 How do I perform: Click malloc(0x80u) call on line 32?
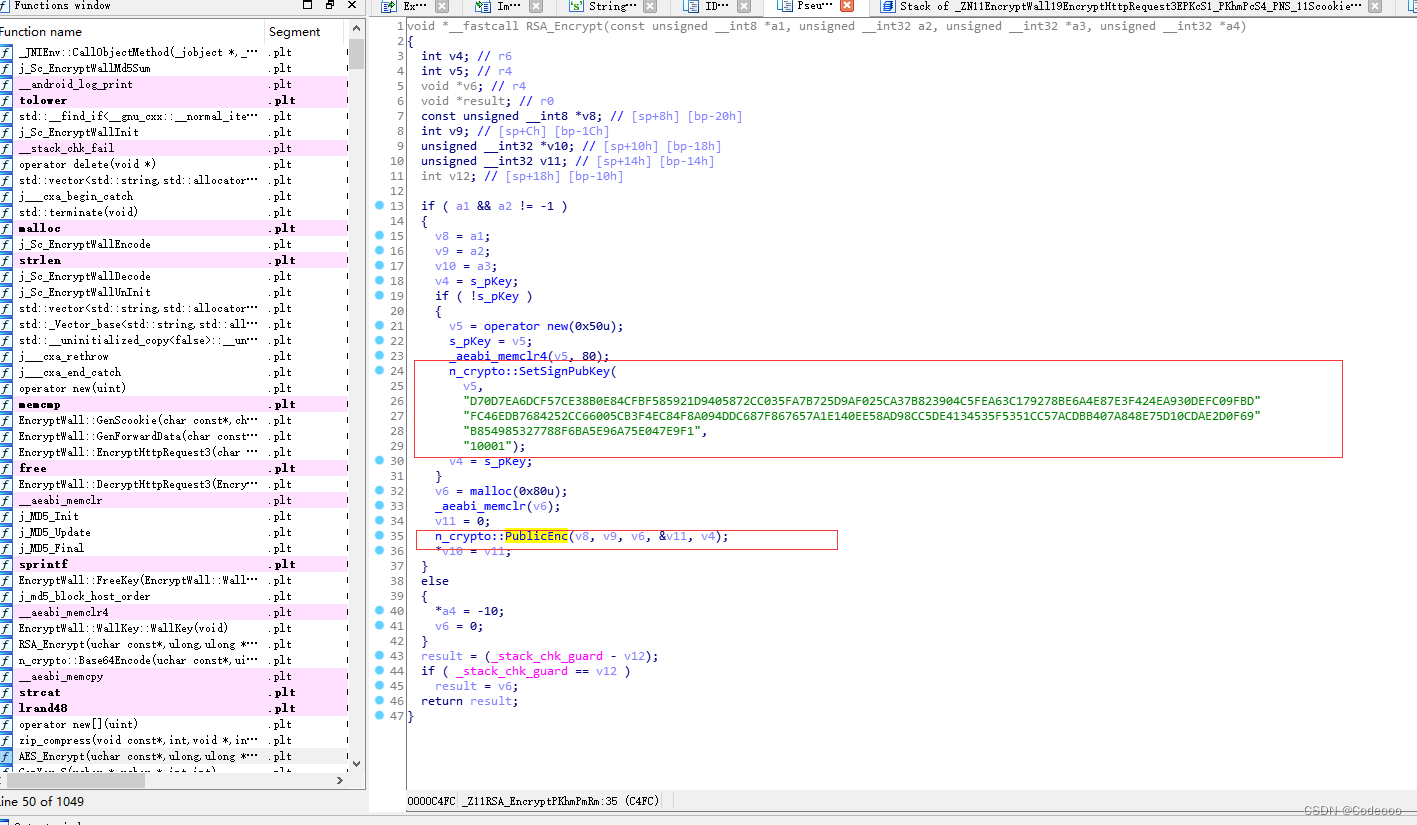[x=512, y=491]
